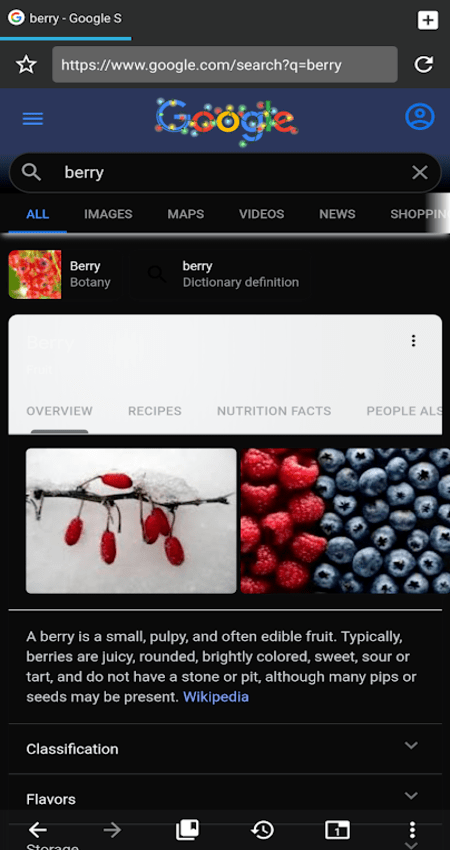Follow the Wikipedia link

point(216,697)
